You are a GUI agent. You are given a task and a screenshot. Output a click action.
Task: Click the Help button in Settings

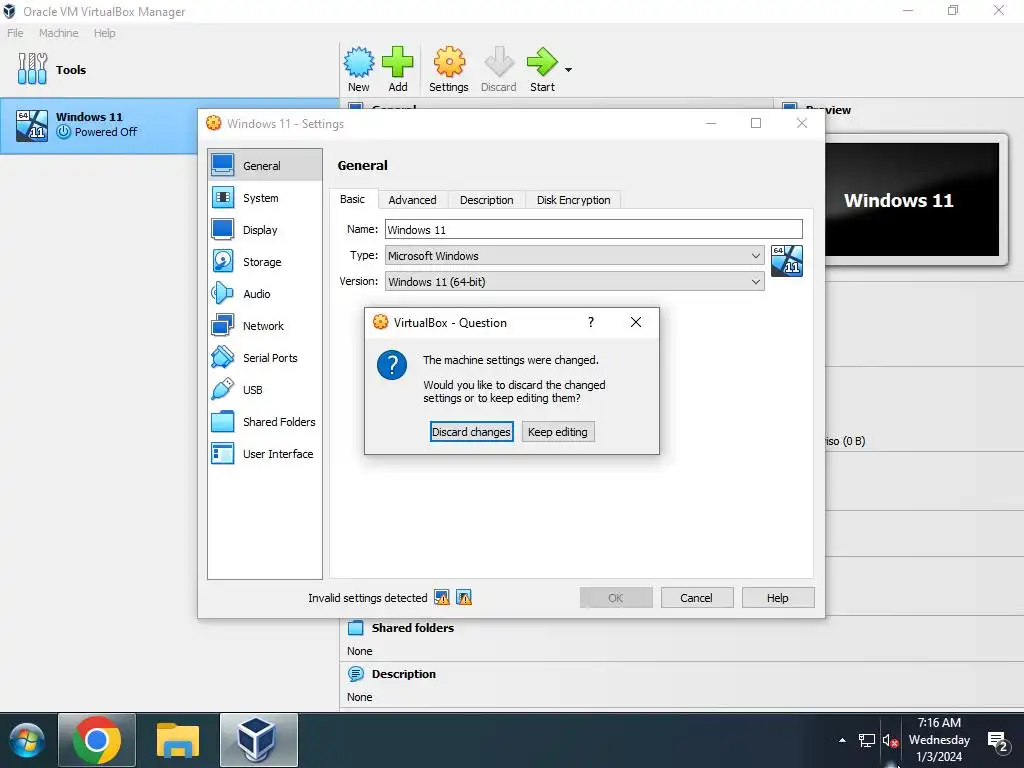(x=778, y=598)
